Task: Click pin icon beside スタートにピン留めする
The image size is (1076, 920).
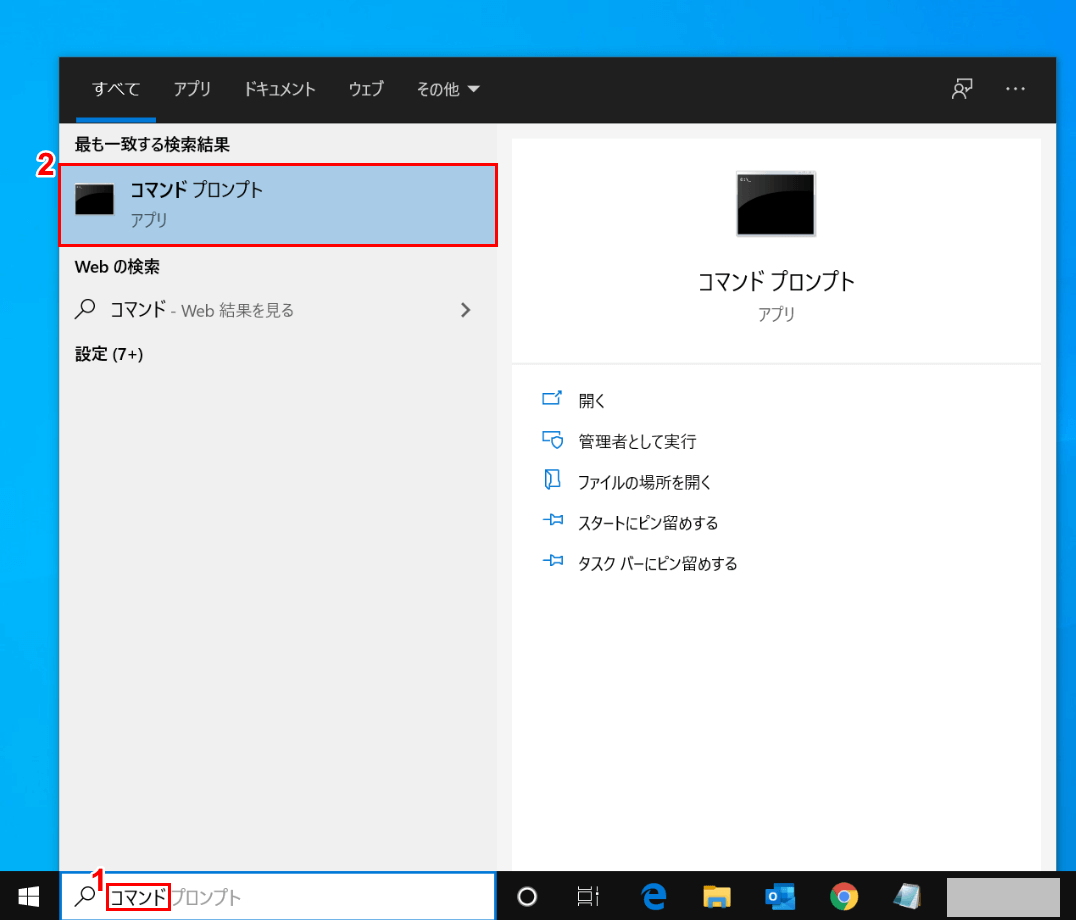Action: [x=552, y=521]
